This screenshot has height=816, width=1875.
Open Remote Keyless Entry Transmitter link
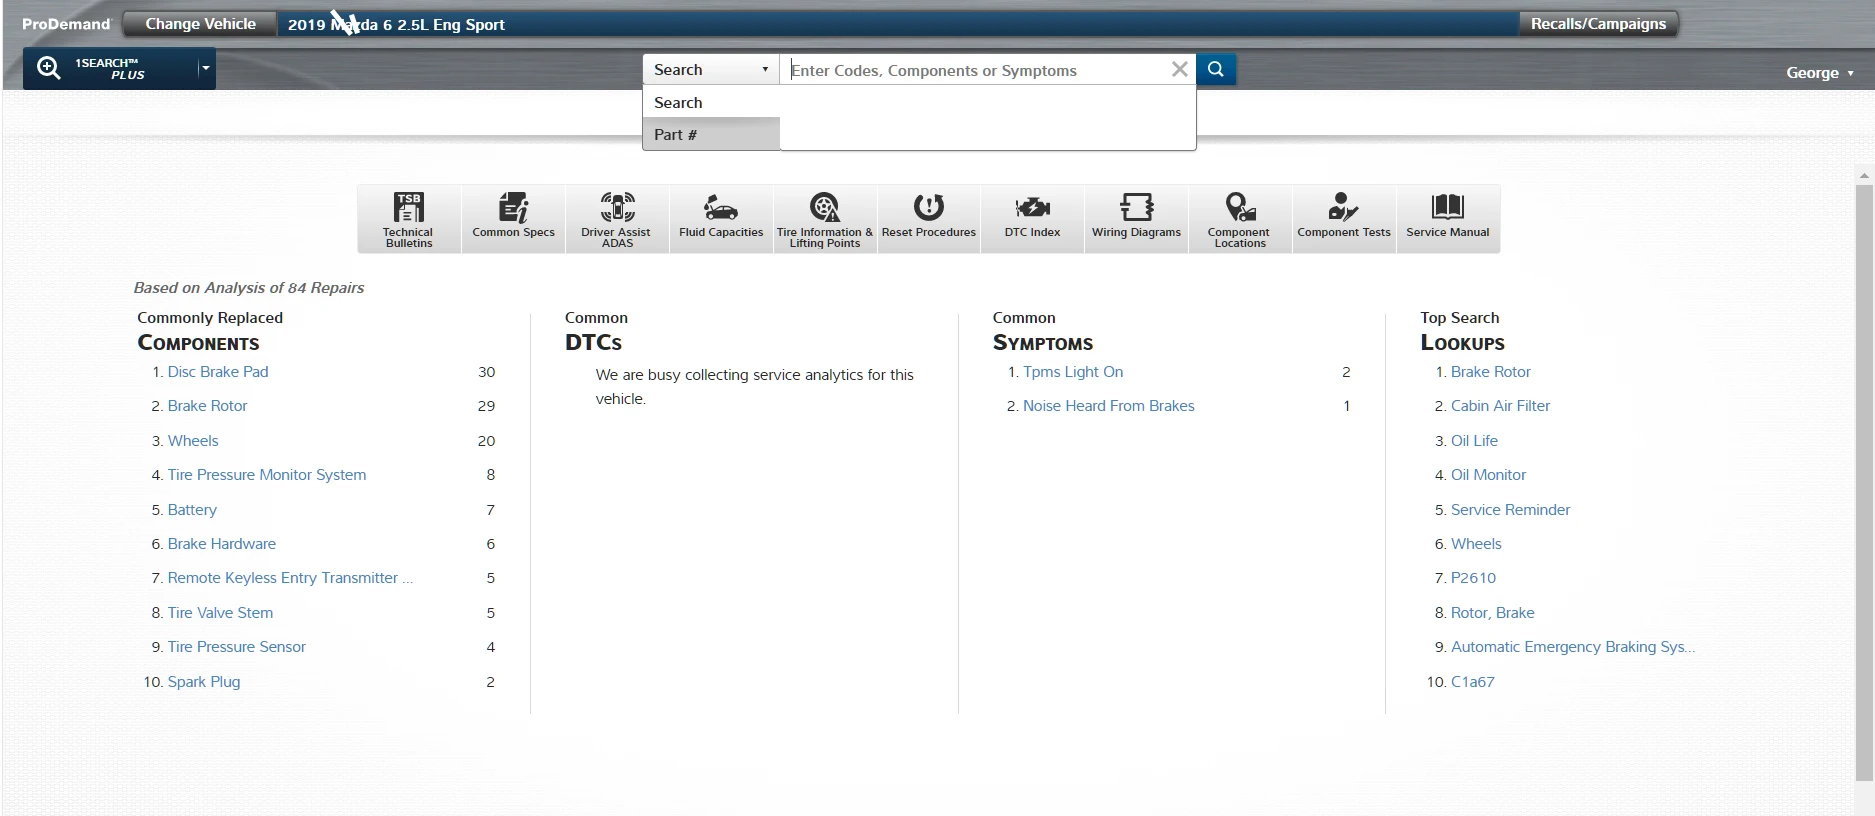point(290,578)
